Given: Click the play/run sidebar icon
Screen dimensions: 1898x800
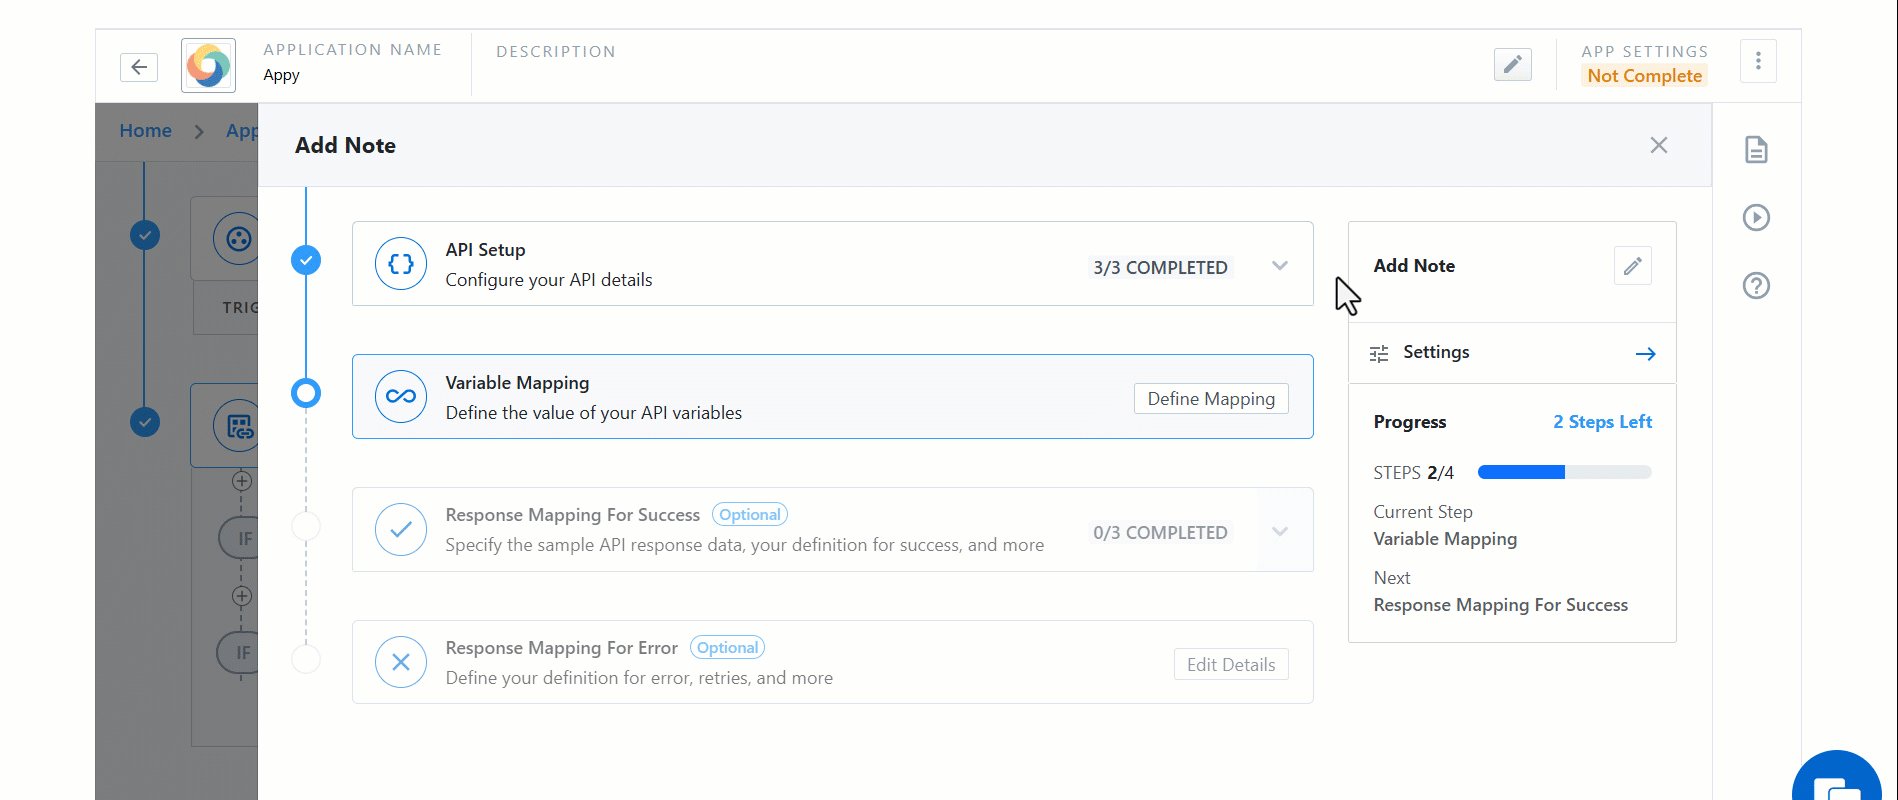Looking at the screenshot, I should click(1756, 218).
